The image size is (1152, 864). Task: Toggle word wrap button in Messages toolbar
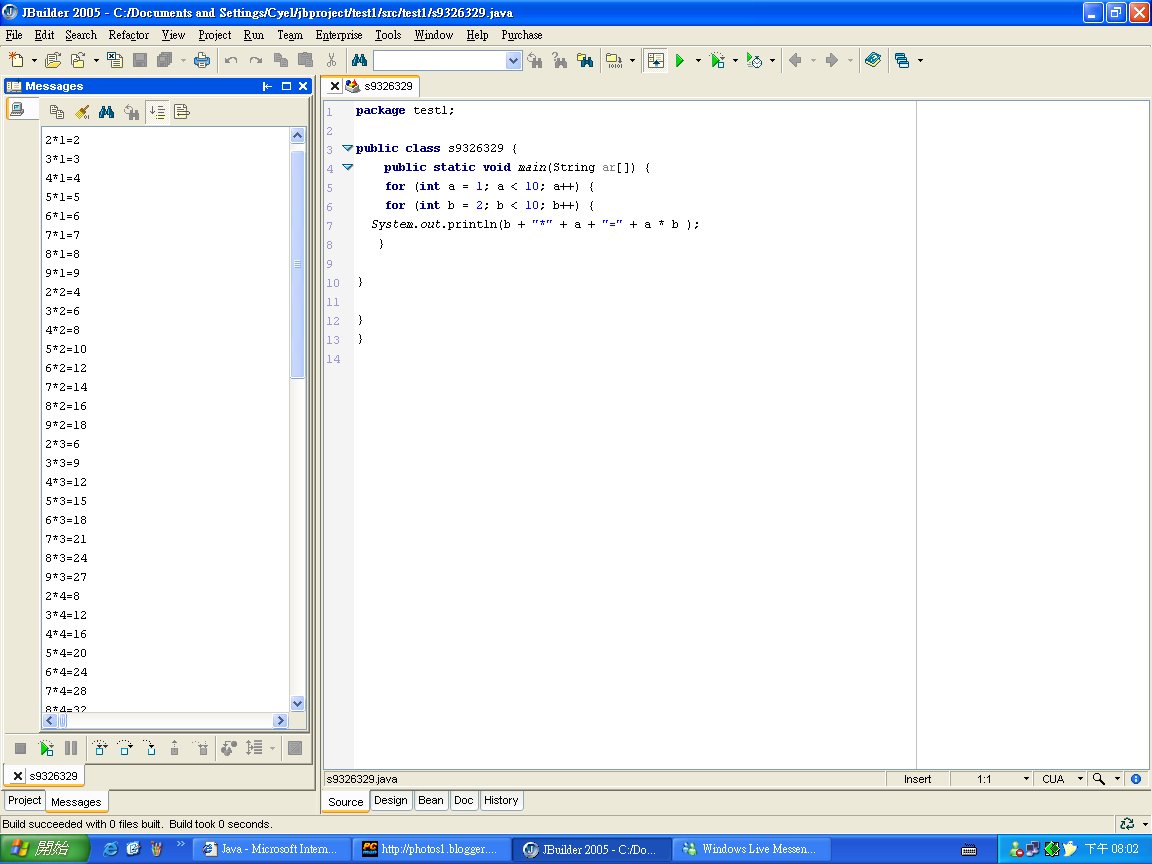pos(182,112)
